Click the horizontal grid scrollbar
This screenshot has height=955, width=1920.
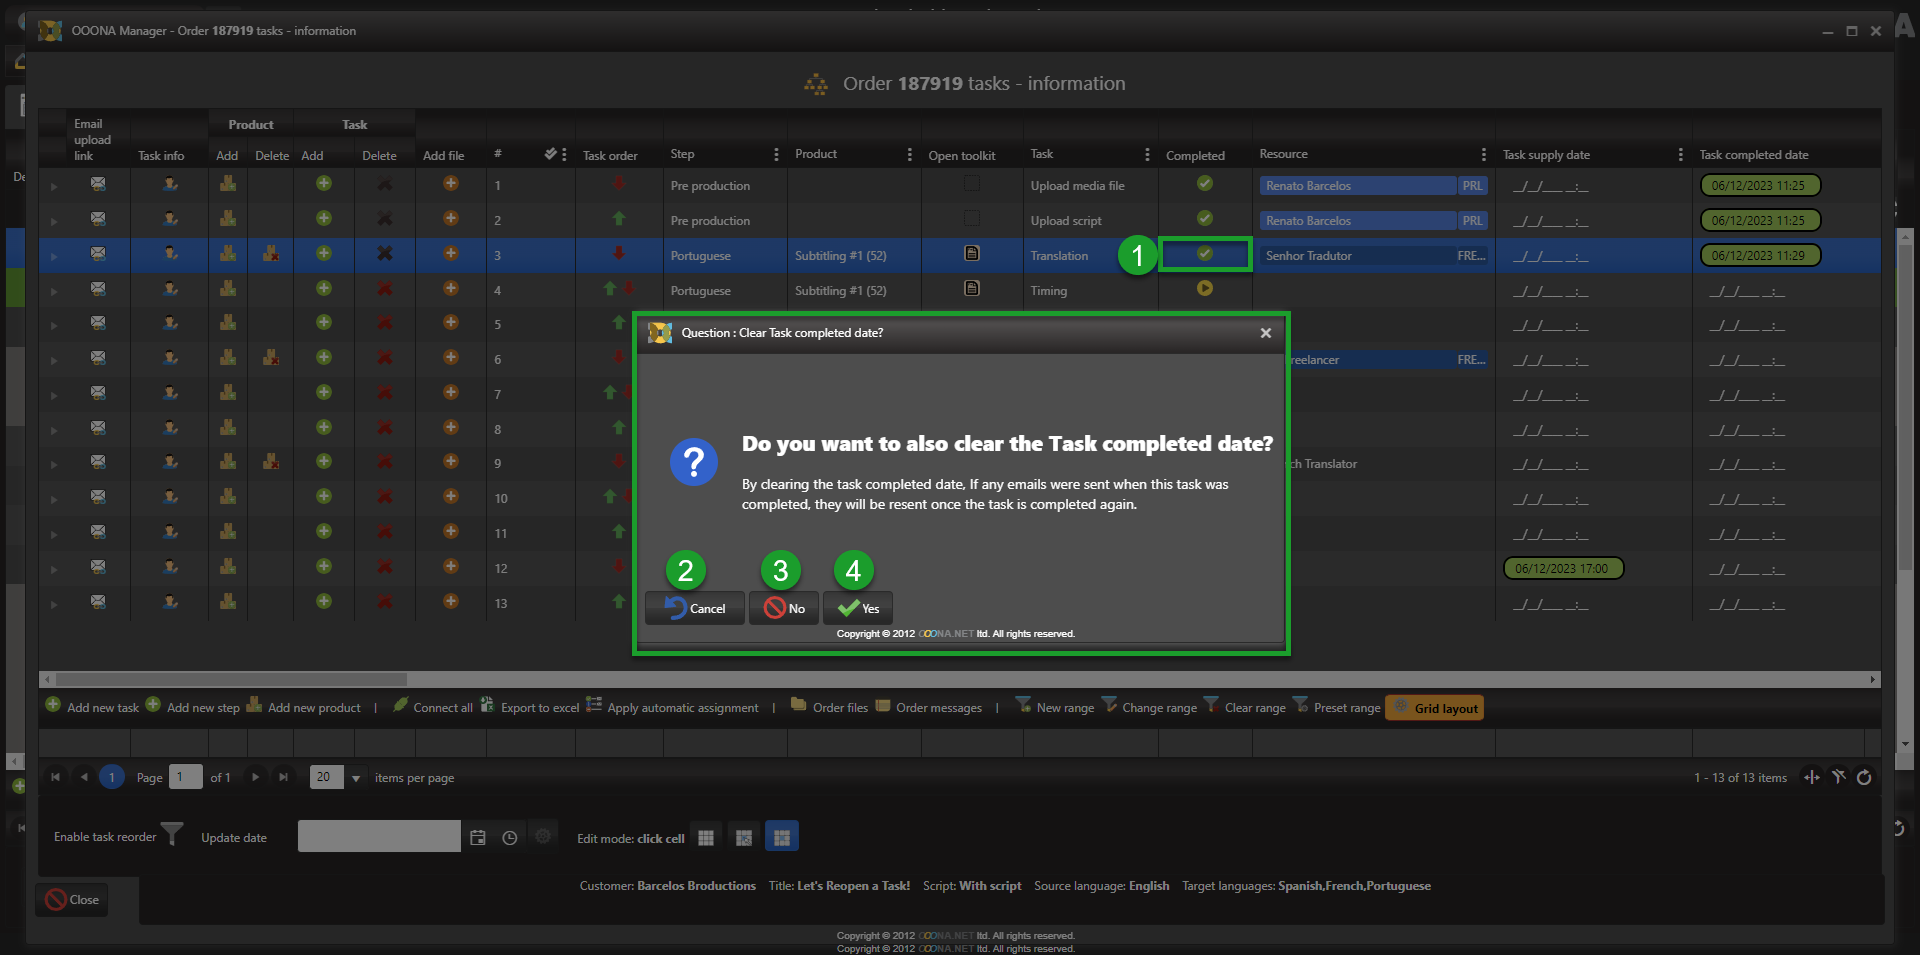tap(232, 679)
